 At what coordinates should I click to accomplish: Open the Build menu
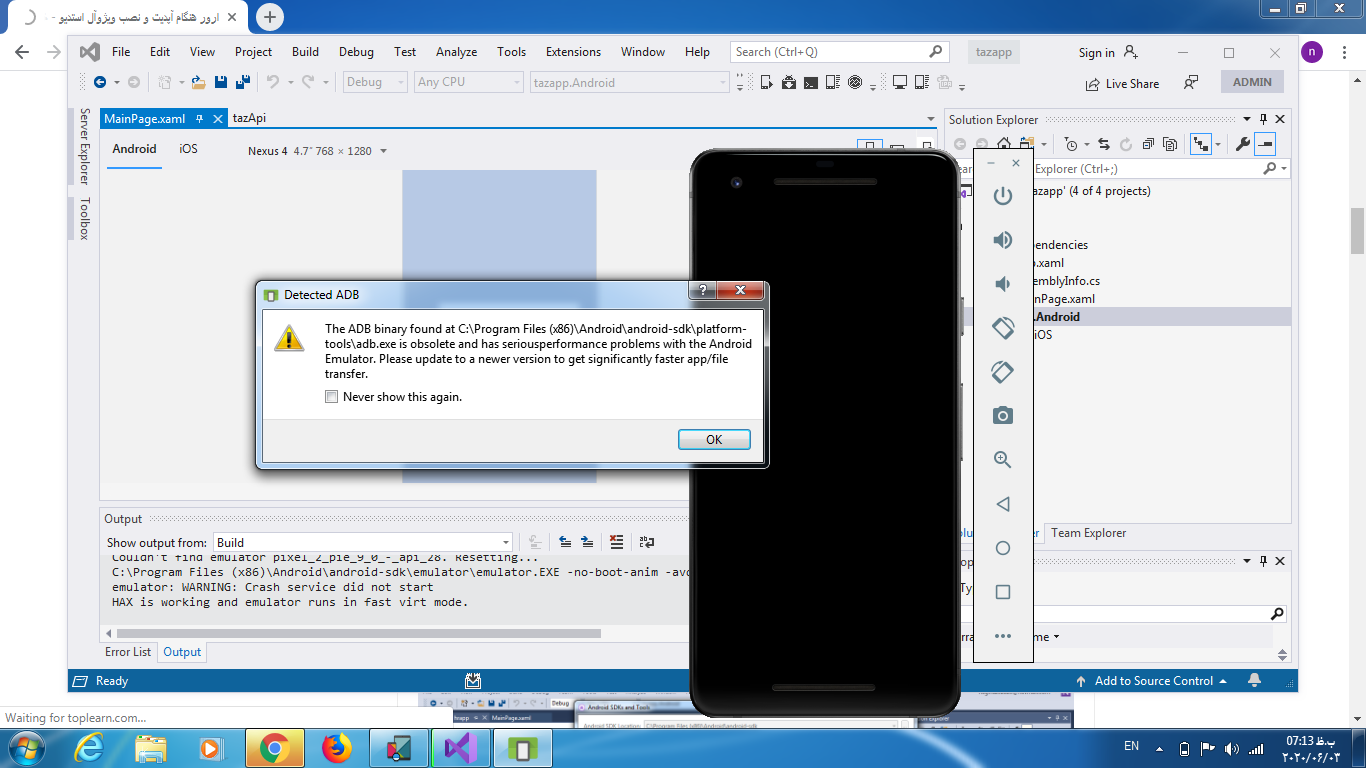(x=305, y=52)
